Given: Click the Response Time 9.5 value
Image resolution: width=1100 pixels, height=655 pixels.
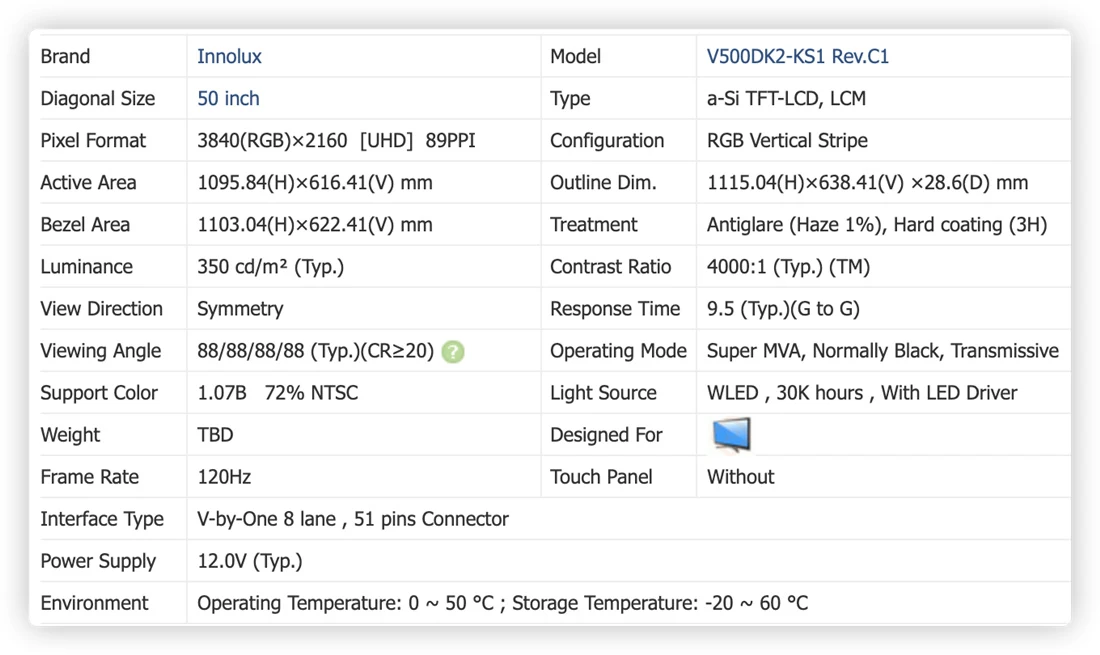Looking at the screenshot, I should tap(783, 309).
